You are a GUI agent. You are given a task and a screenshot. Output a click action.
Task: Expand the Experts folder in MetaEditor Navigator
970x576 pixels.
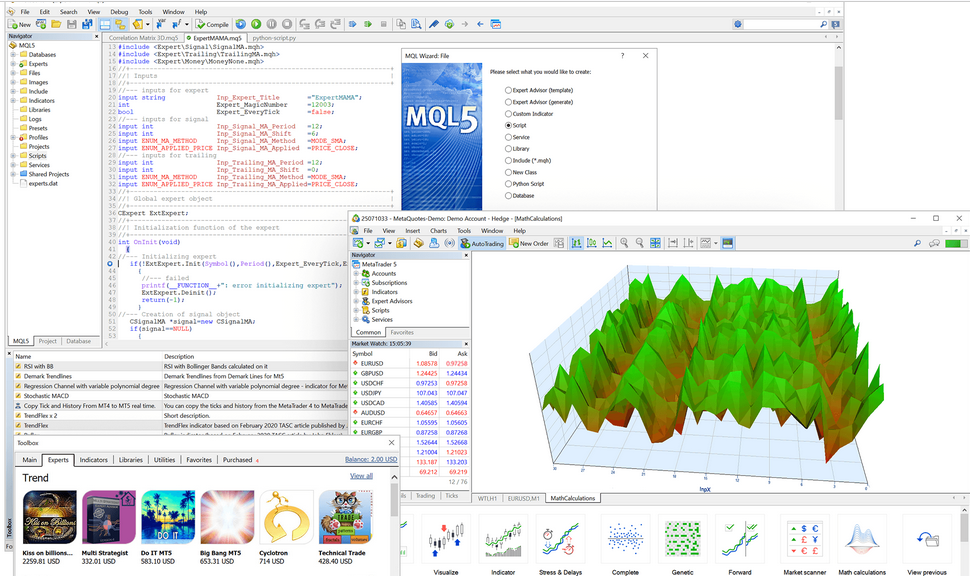click(13, 64)
